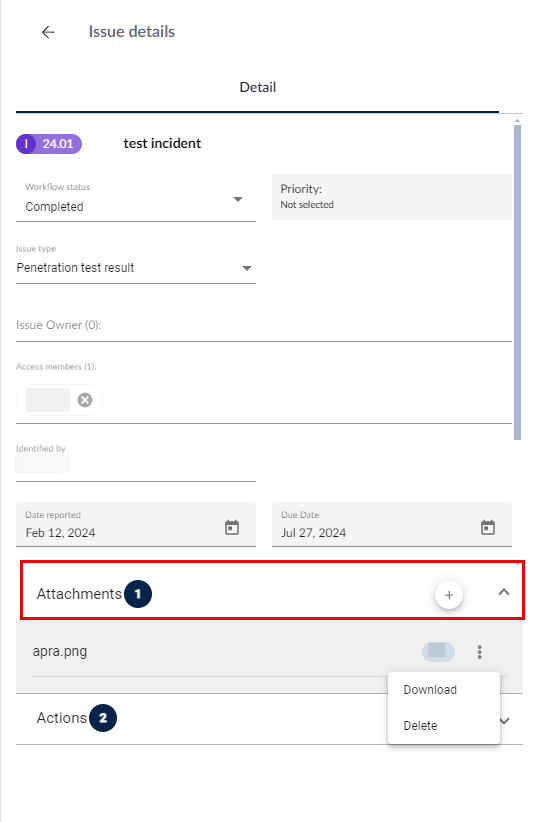Open the Workflow status dropdown
This screenshot has width=537, height=822.
[x=136, y=200]
